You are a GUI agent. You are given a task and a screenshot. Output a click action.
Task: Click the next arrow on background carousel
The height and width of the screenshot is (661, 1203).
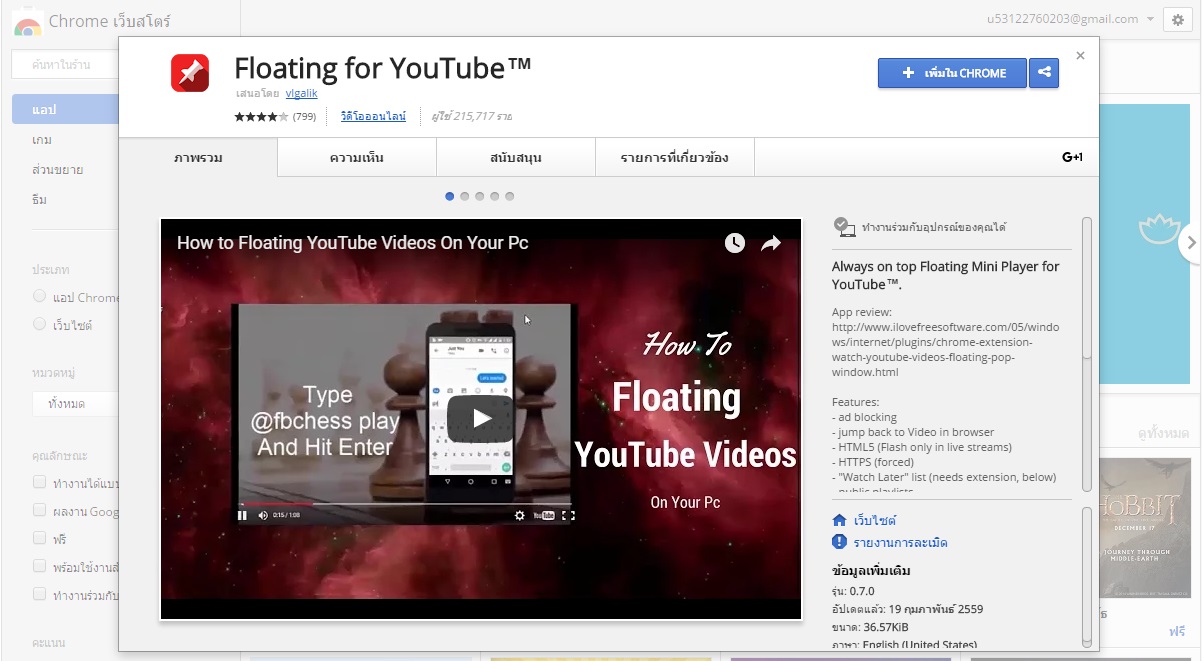1191,242
